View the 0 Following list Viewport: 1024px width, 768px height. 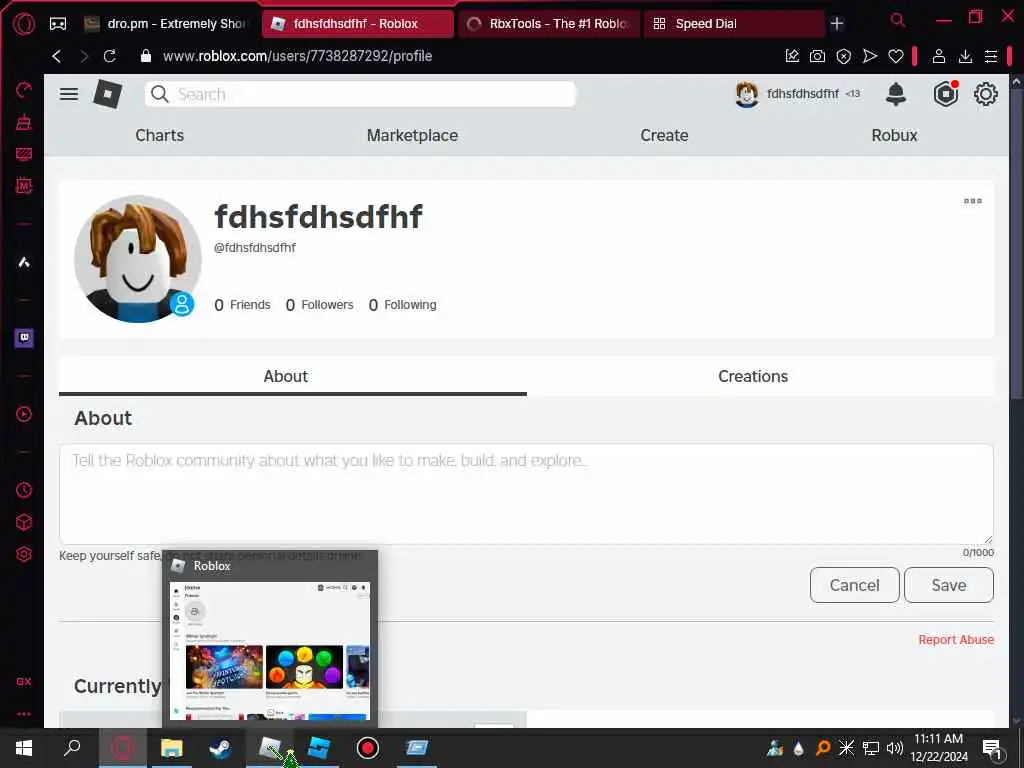(402, 305)
